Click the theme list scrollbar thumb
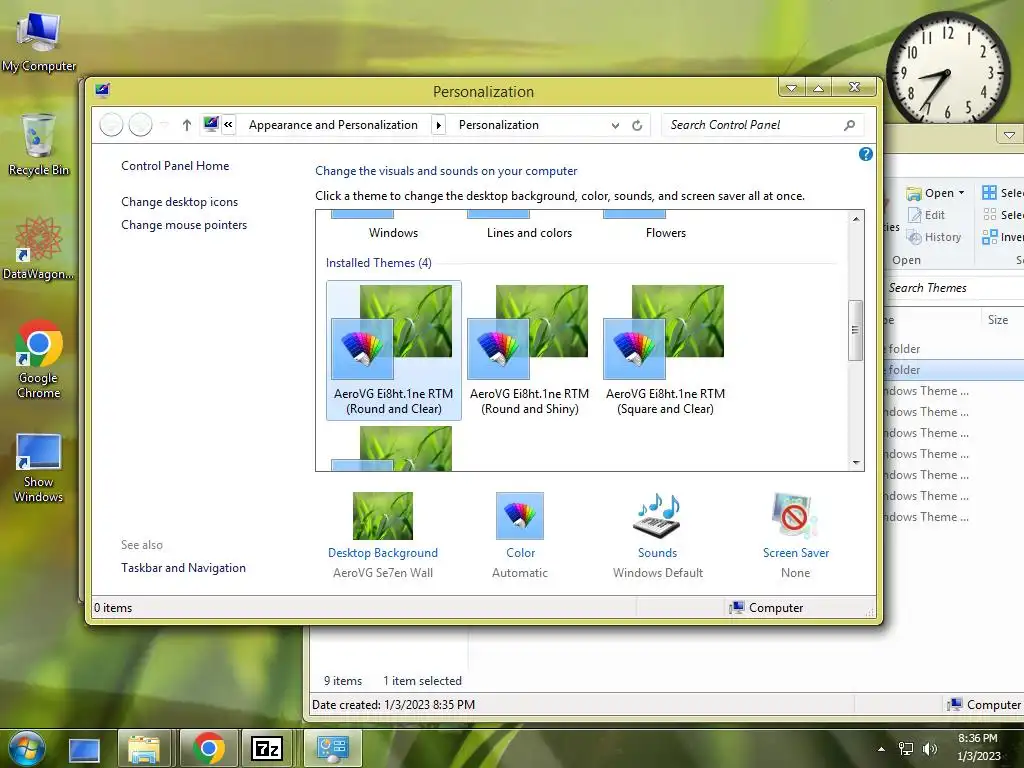 [856, 330]
